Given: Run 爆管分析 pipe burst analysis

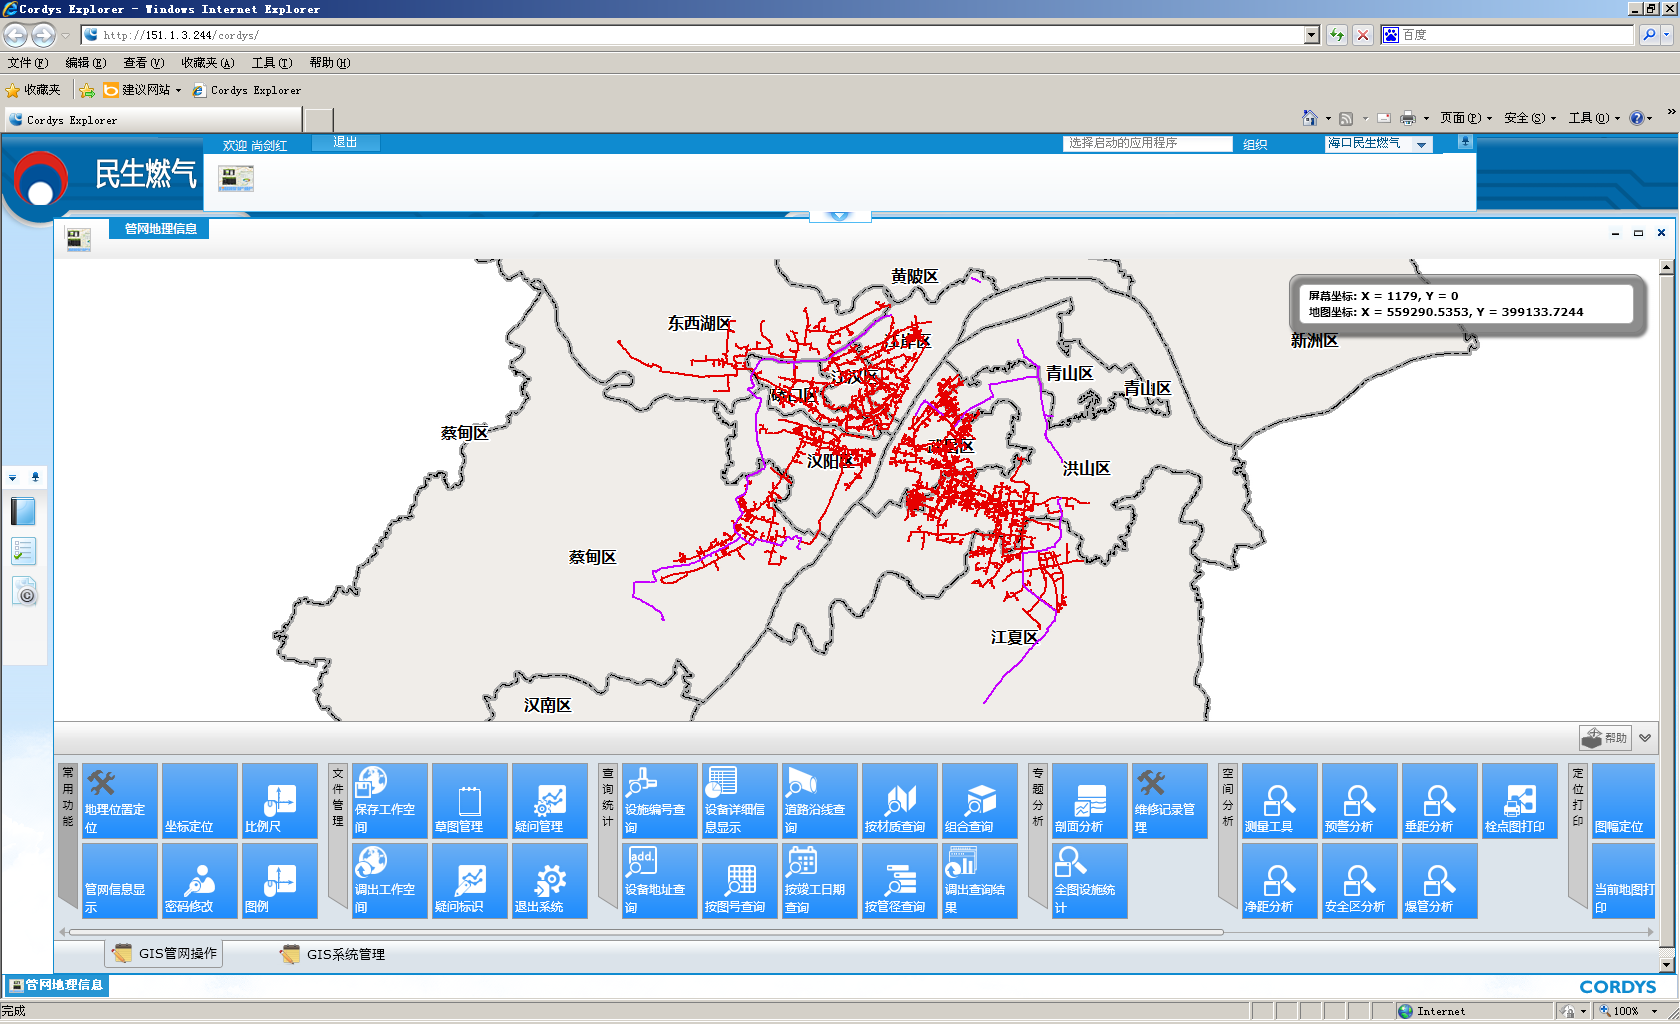Looking at the screenshot, I should point(1440,880).
